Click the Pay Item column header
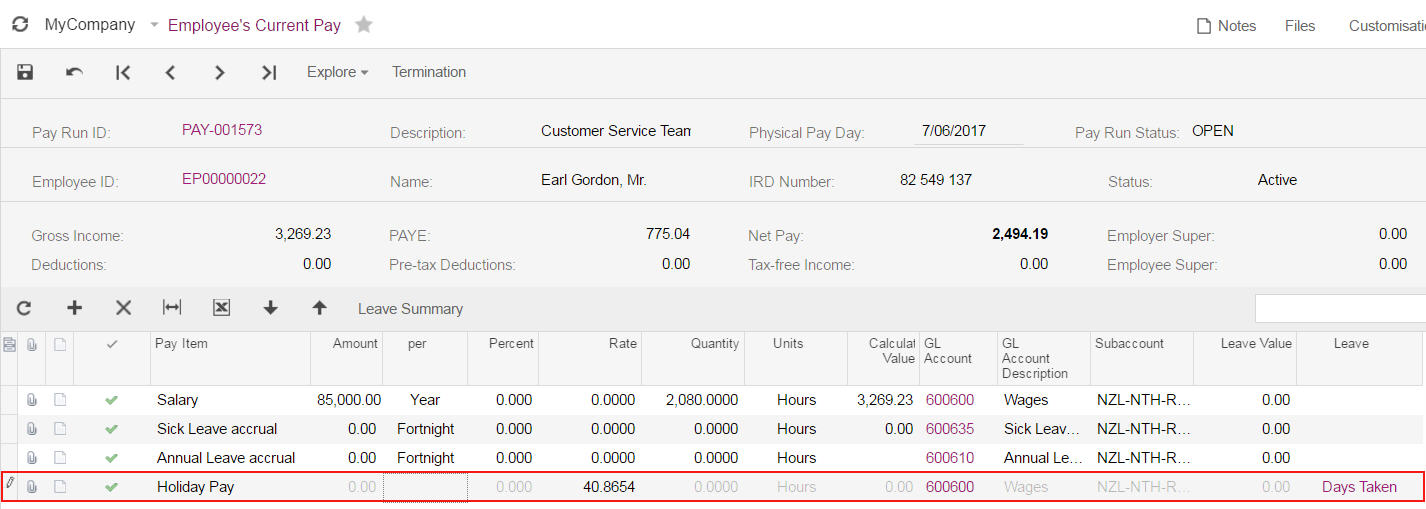 tap(229, 358)
